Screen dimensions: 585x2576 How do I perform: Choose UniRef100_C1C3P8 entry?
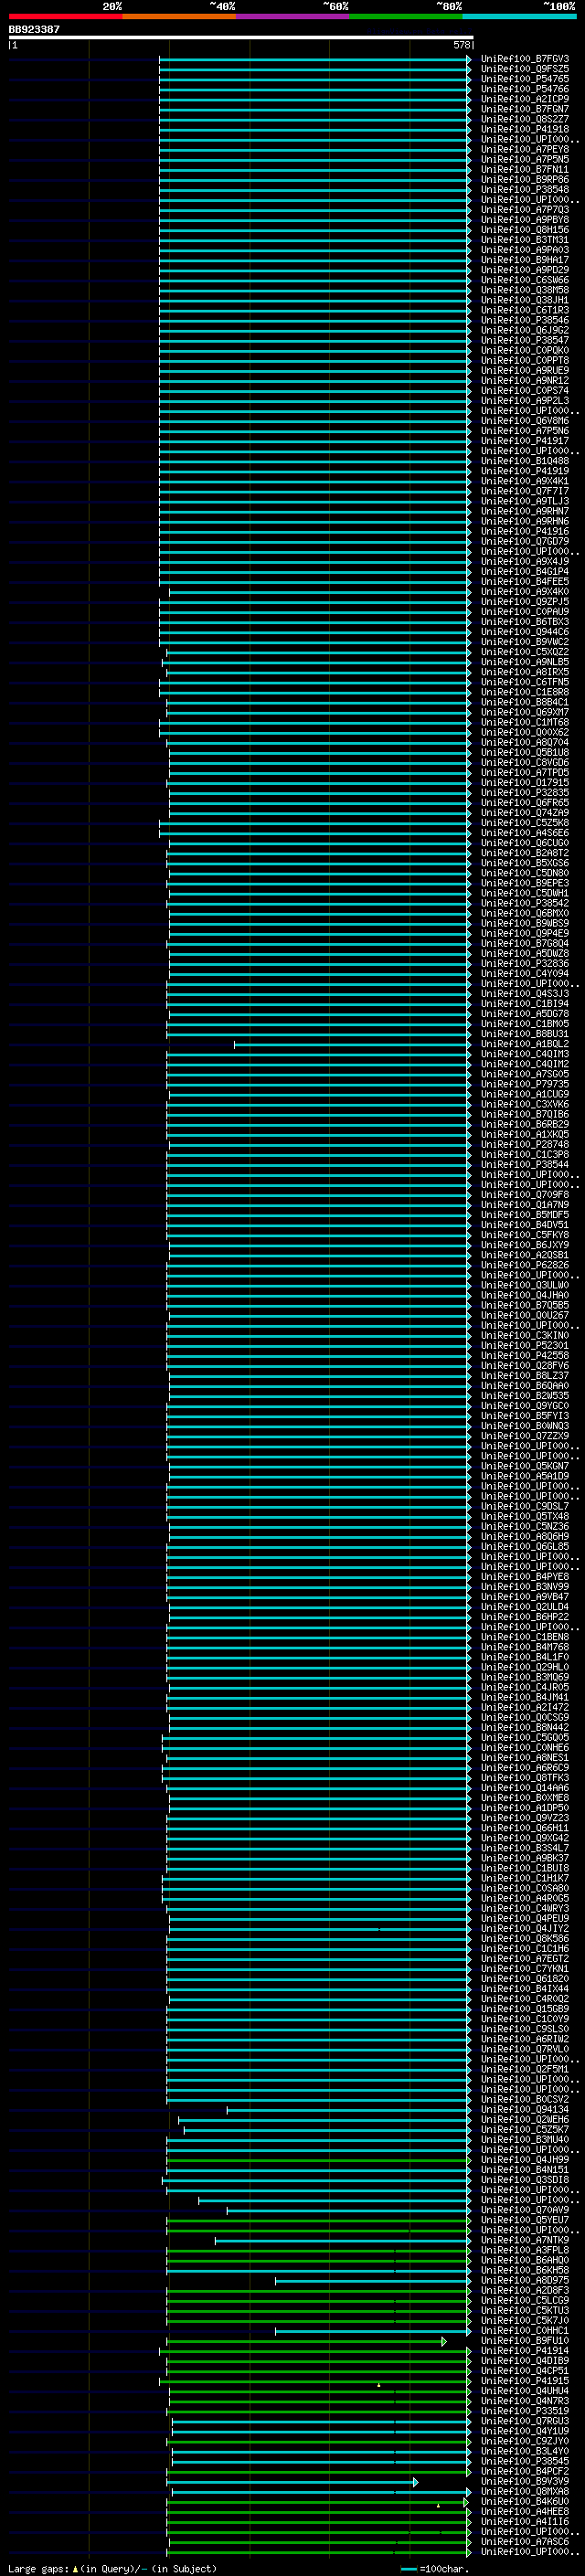tap(525, 1154)
